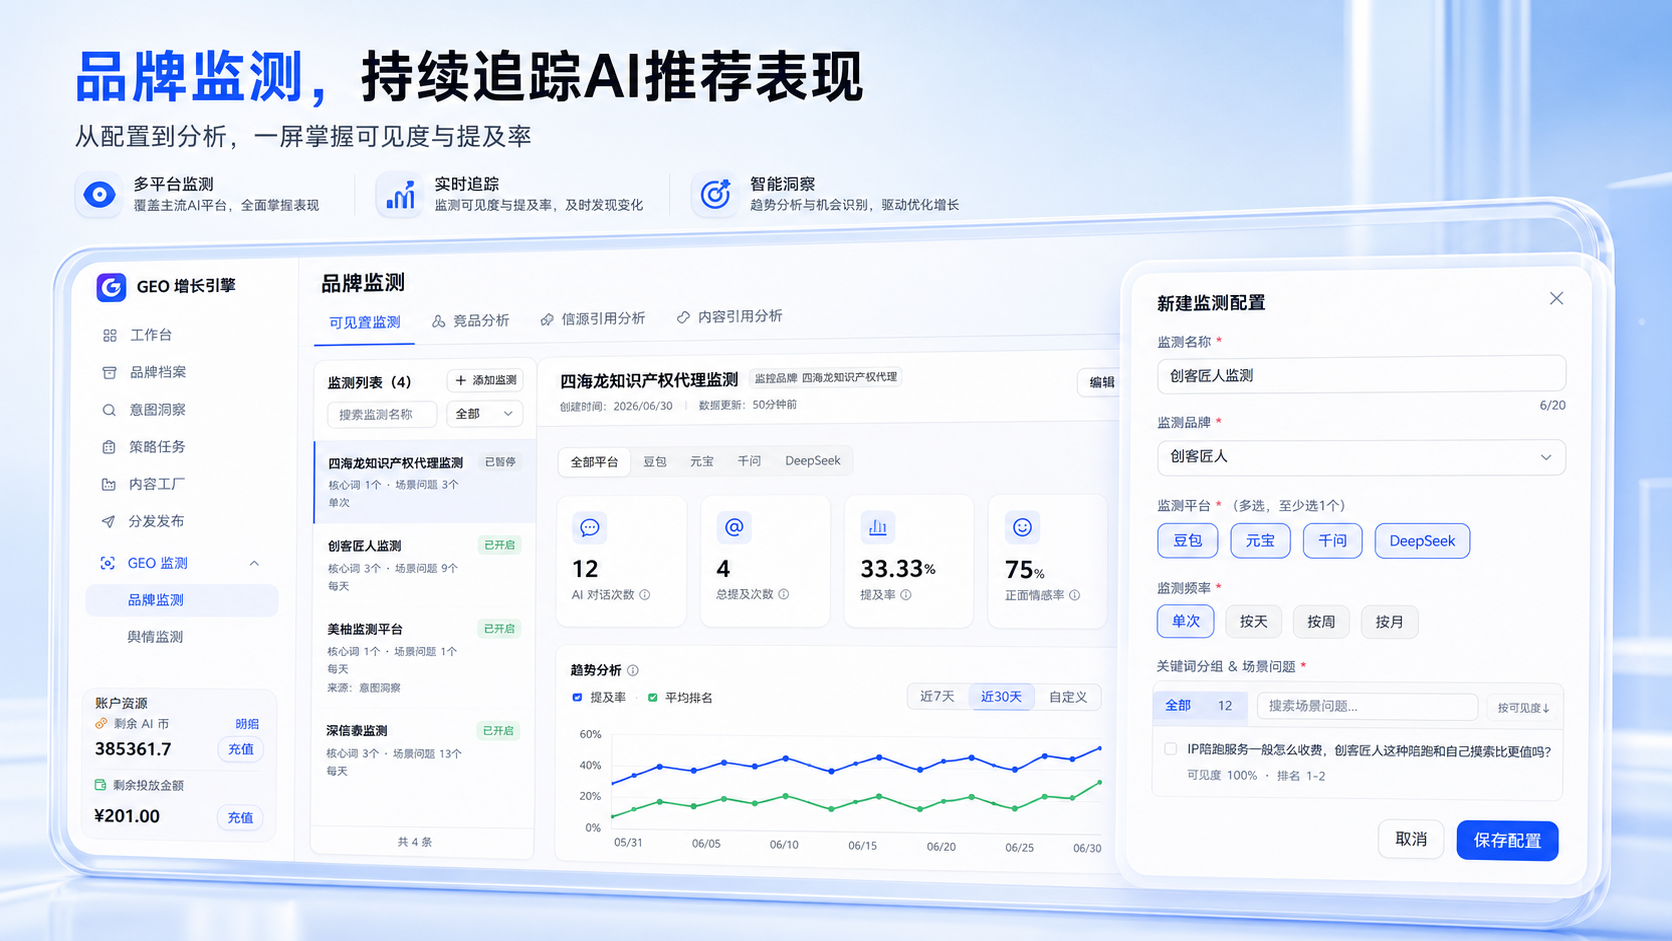Click info icon next to 总提及次数

tap(784, 594)
